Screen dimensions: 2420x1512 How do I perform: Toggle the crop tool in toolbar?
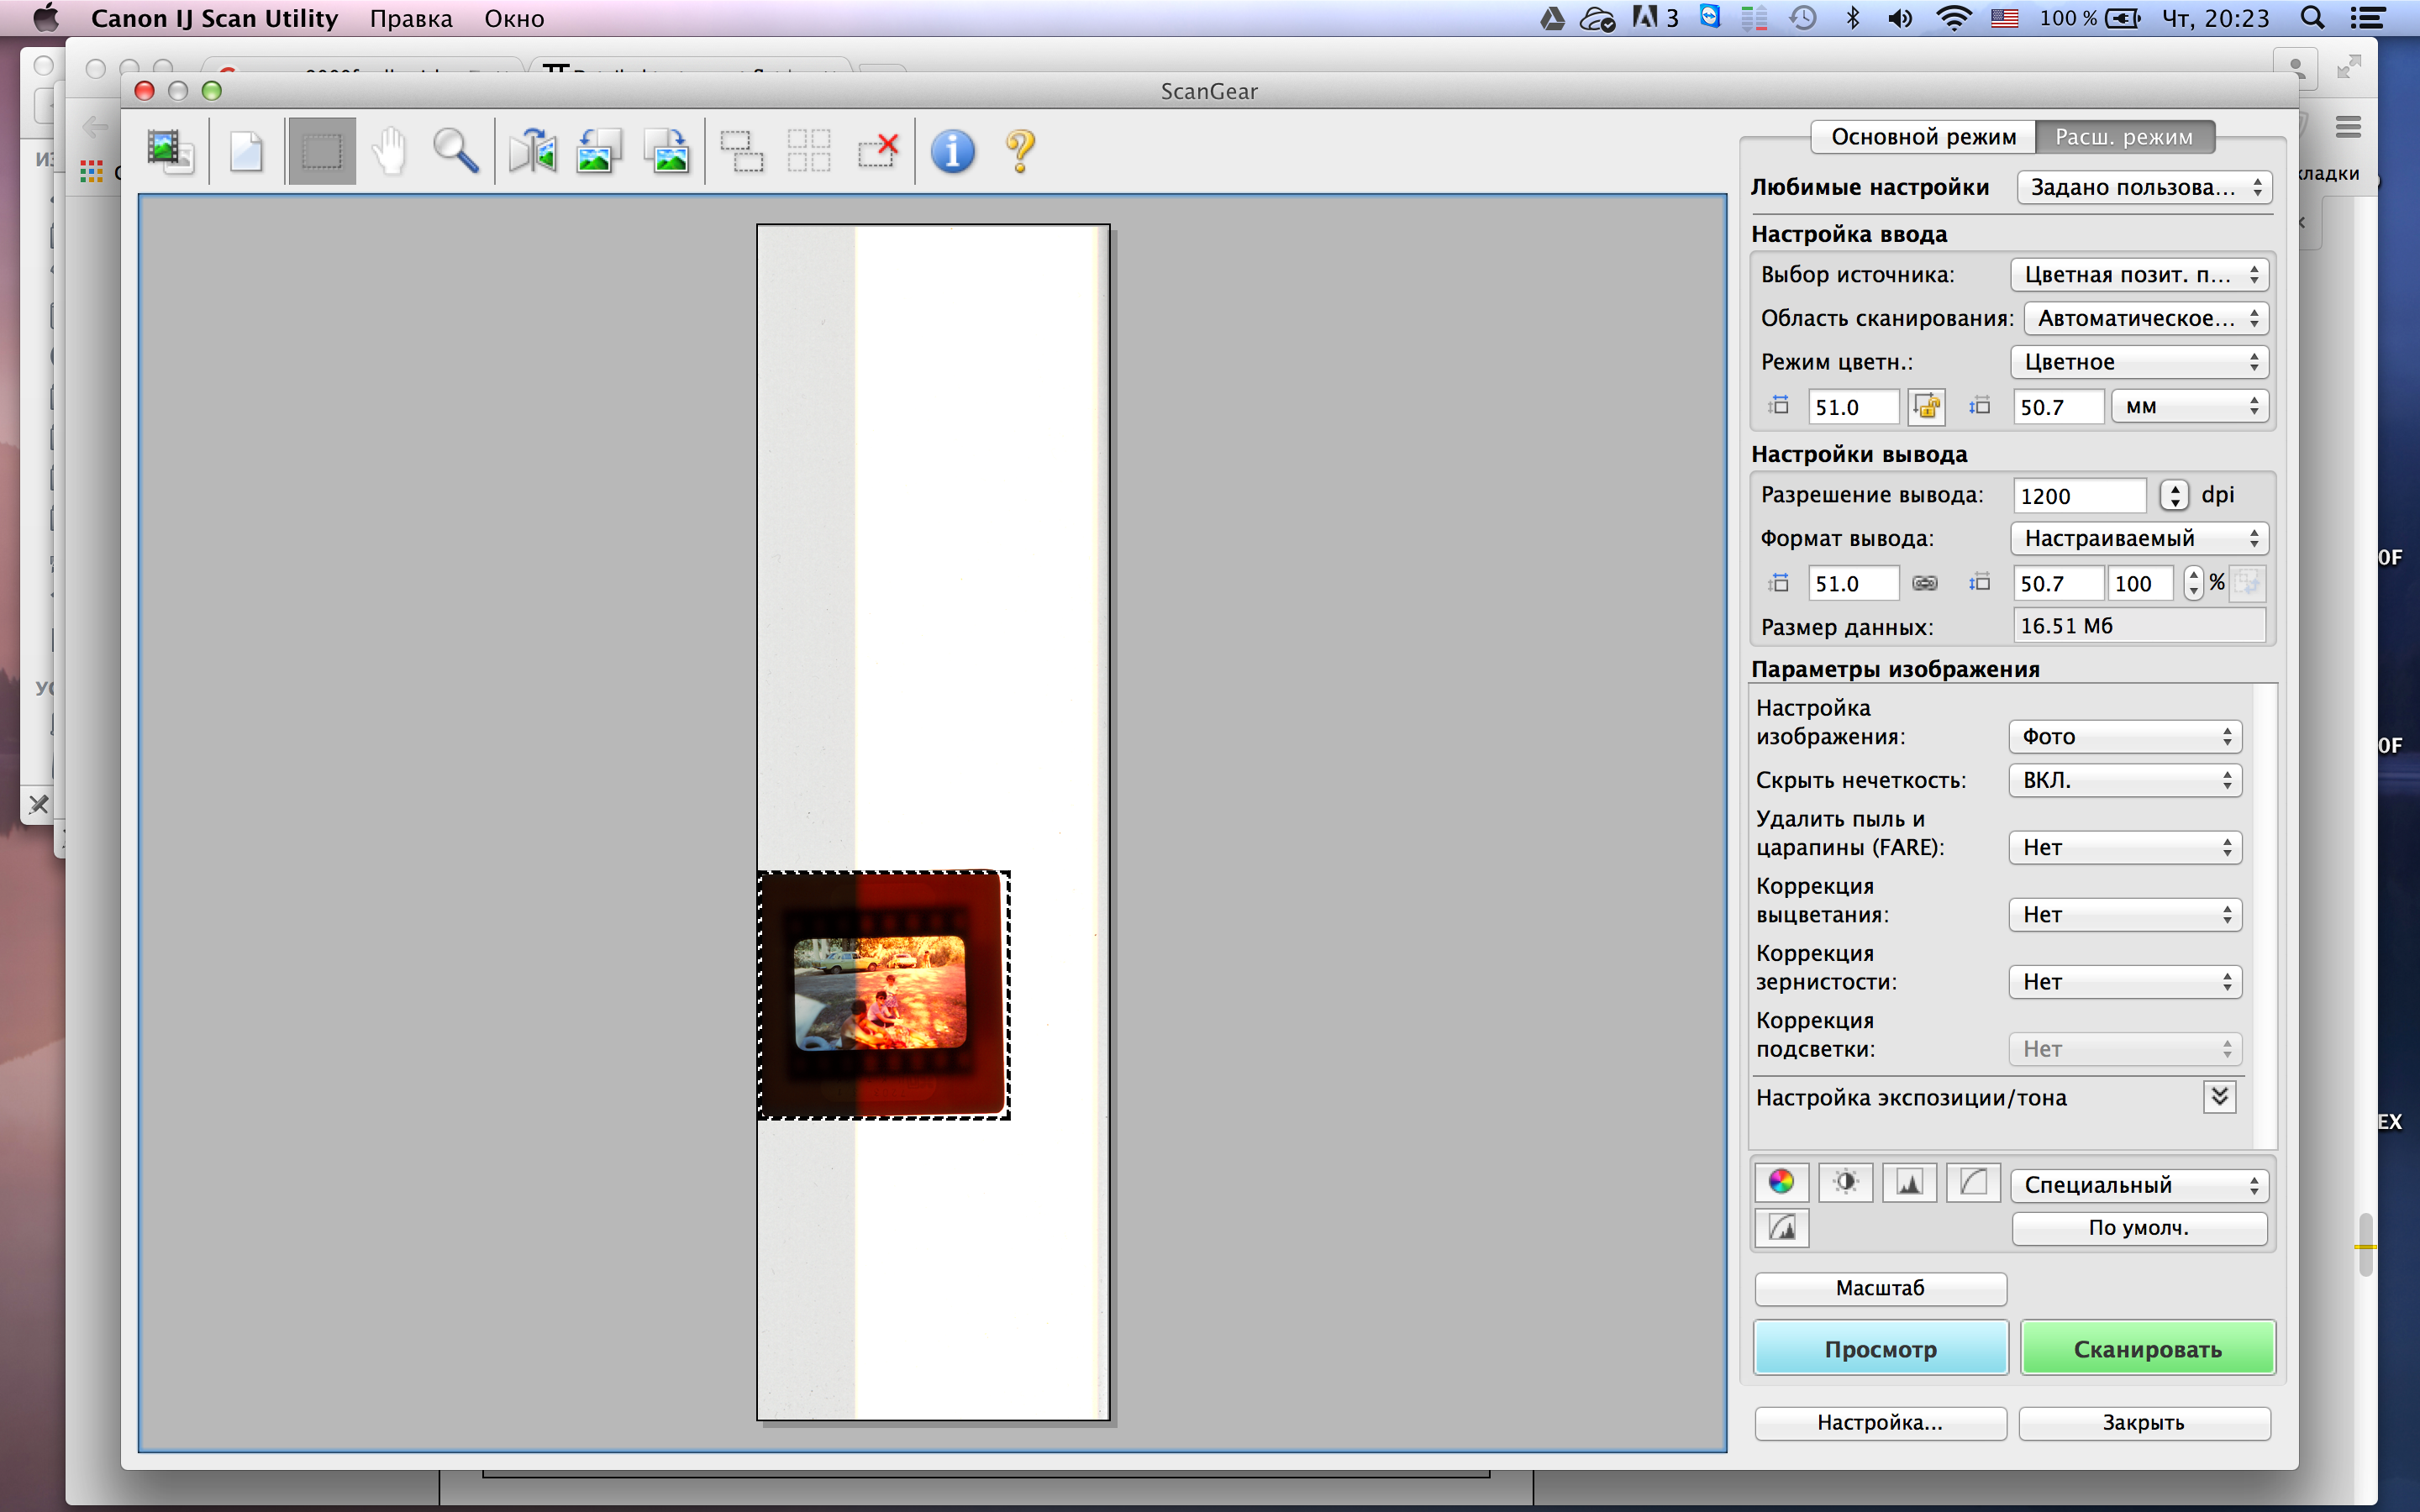point(322,152)
